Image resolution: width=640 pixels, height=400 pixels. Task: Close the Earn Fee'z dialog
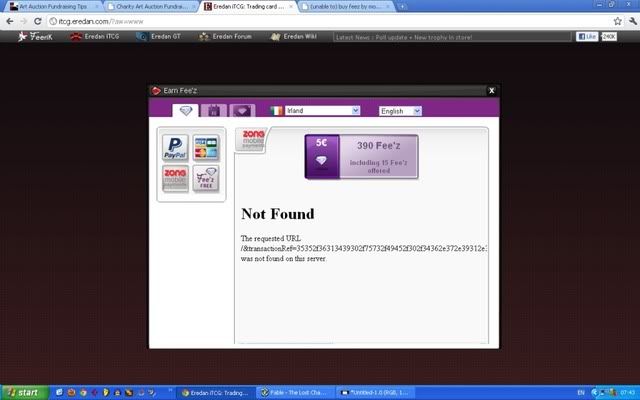[491, 91]
